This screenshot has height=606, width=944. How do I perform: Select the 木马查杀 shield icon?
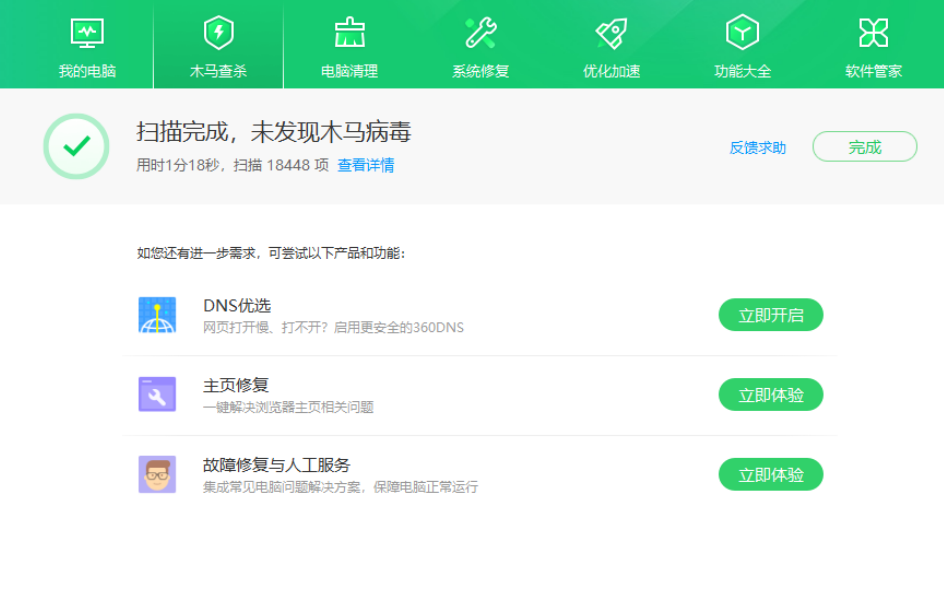[218, 33]
